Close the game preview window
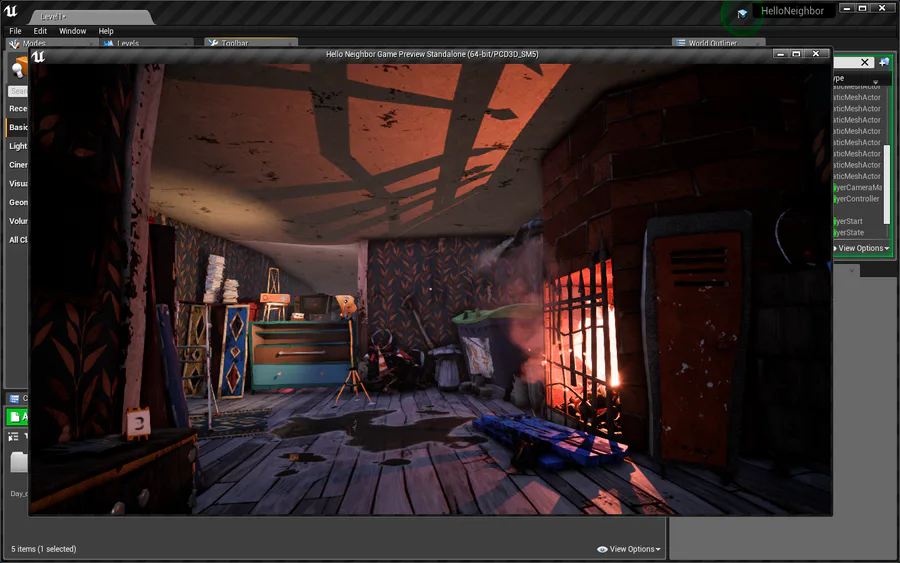 tap(816, 54)
